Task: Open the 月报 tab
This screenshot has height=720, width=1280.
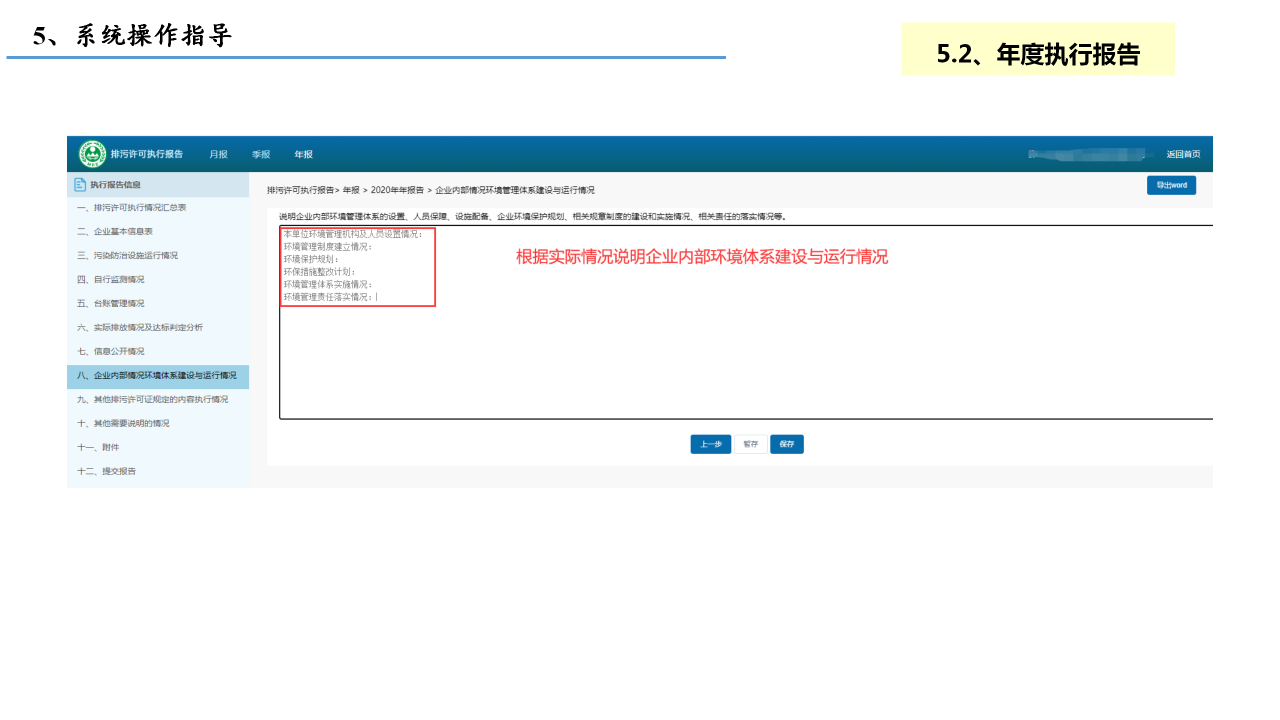Action: tap(218, 155)
